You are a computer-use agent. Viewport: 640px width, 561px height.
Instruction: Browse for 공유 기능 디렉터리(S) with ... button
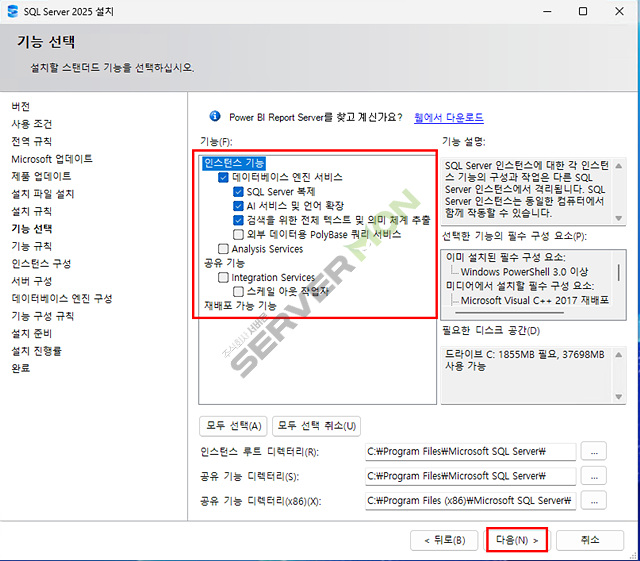pos(594,476)
